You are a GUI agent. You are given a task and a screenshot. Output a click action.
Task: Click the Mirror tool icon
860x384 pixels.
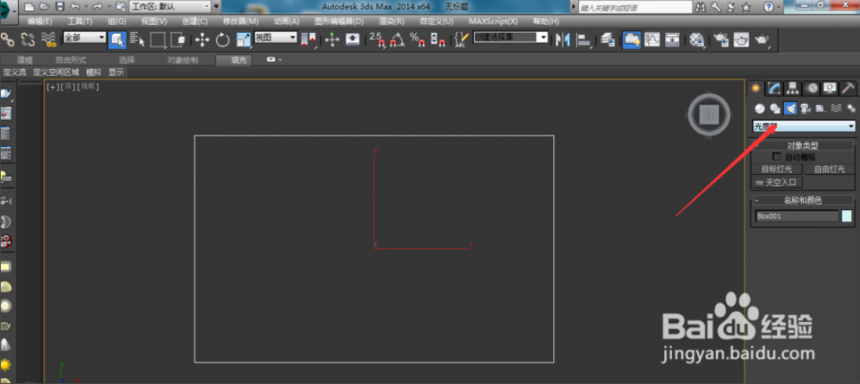tap(563, 39)
